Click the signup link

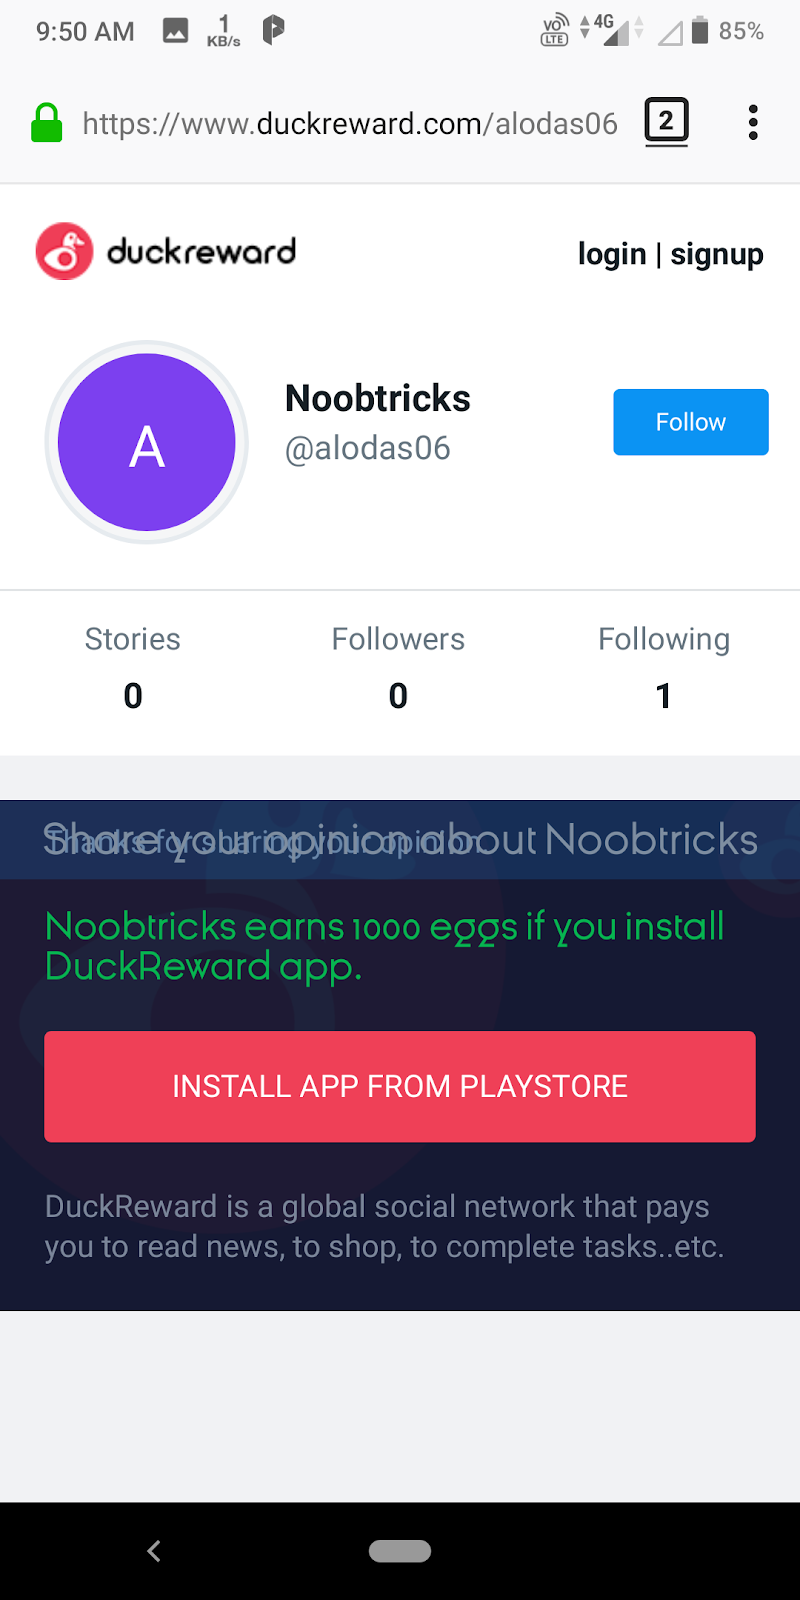pyautogui.click(x=716, y=254)
